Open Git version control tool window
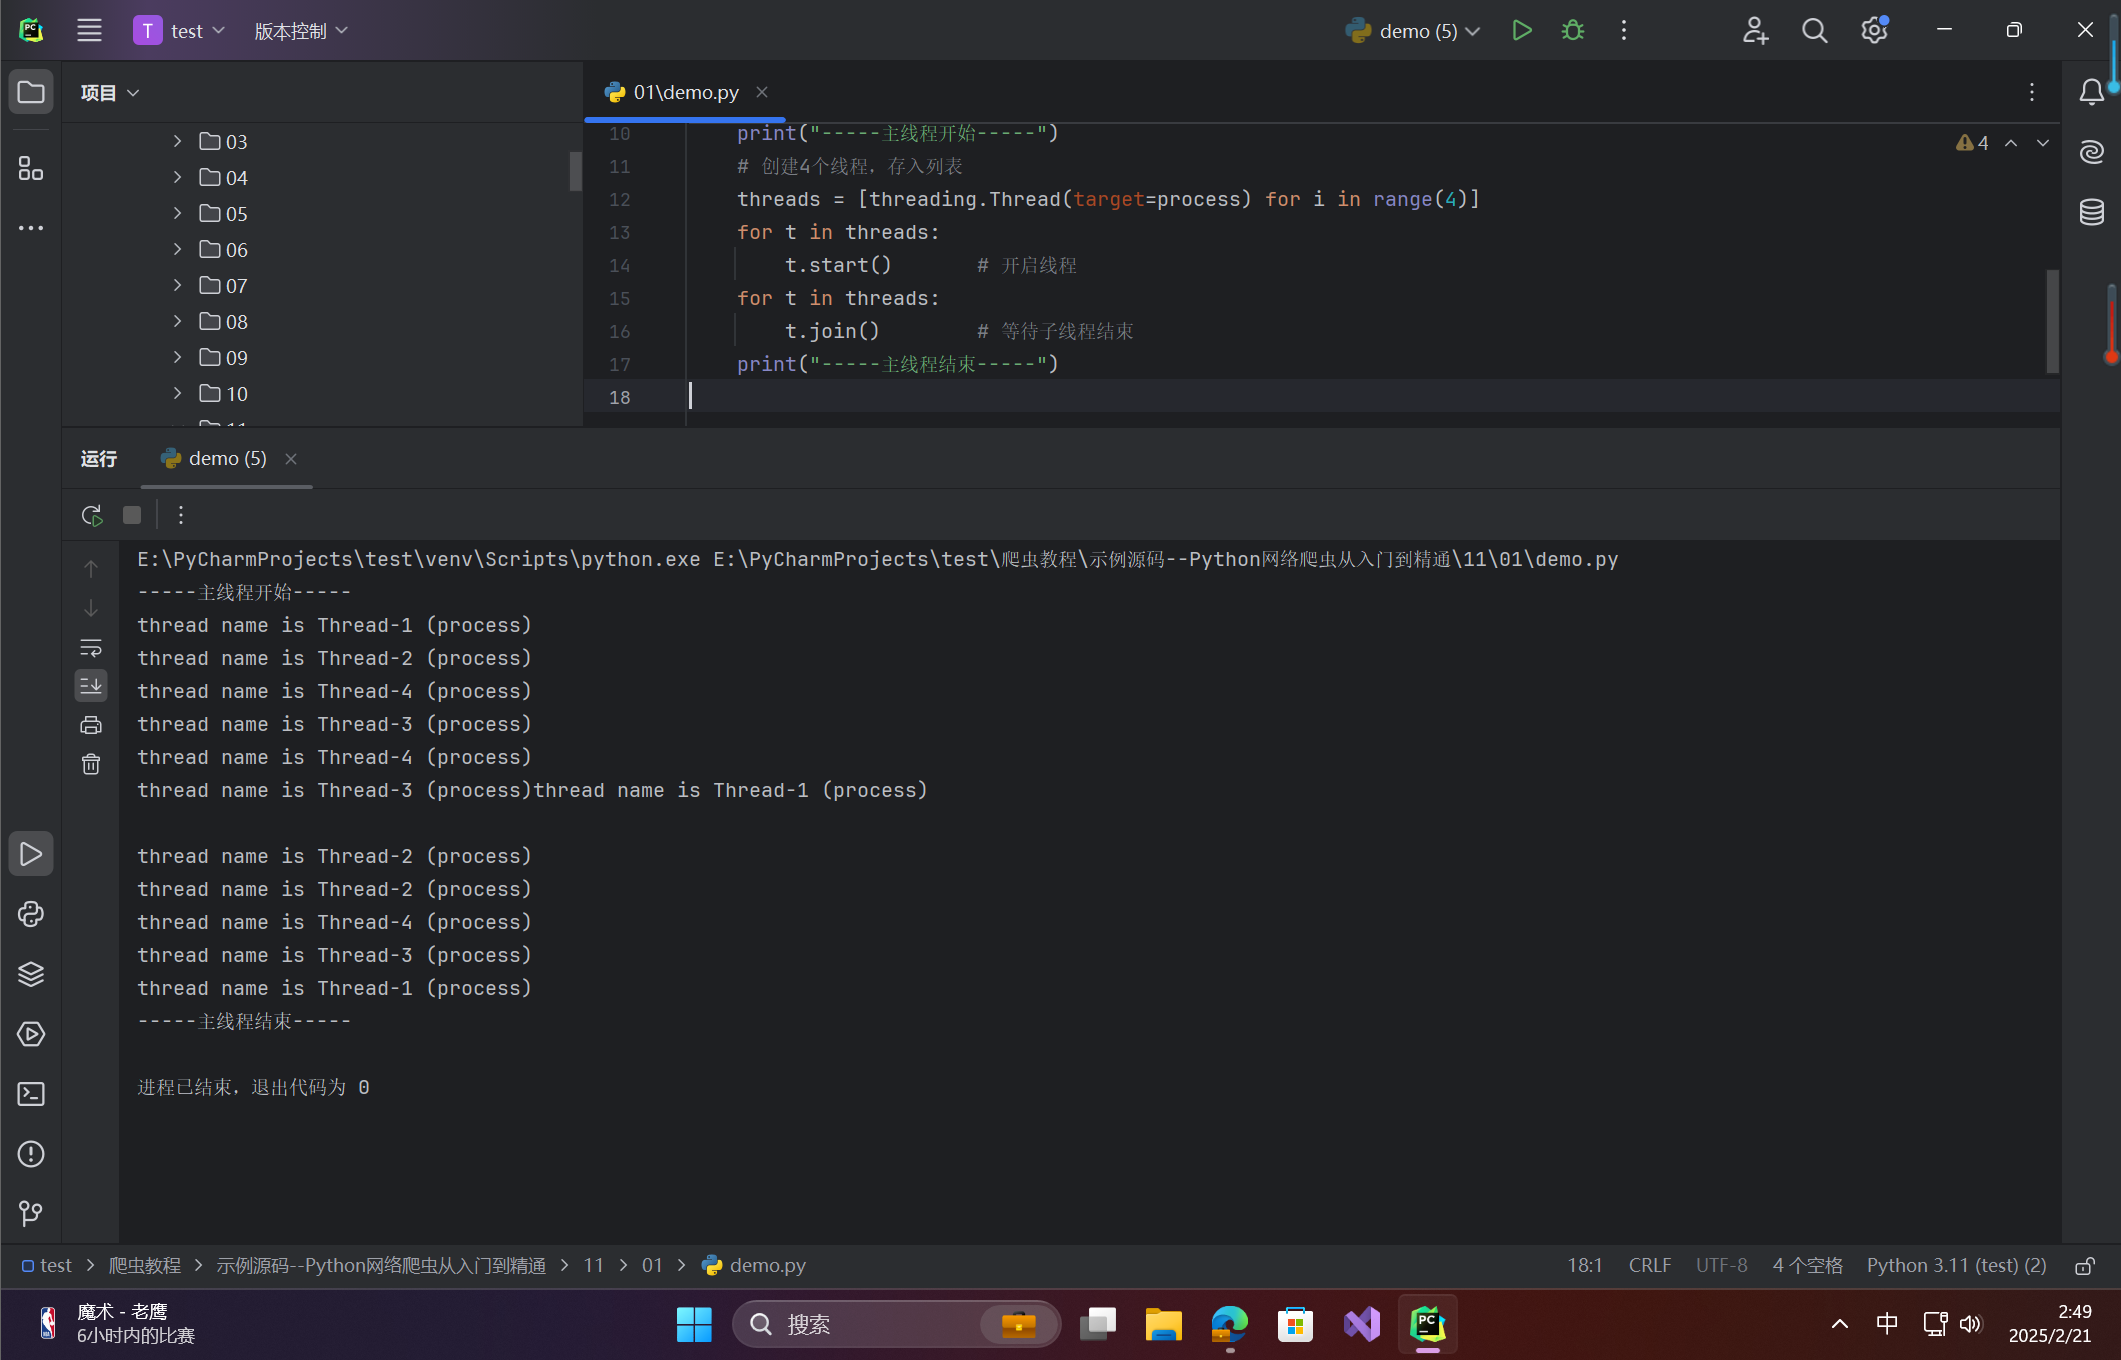Image resolution: width=2121 pixels, height=1360 pixels. [31, 1214]
